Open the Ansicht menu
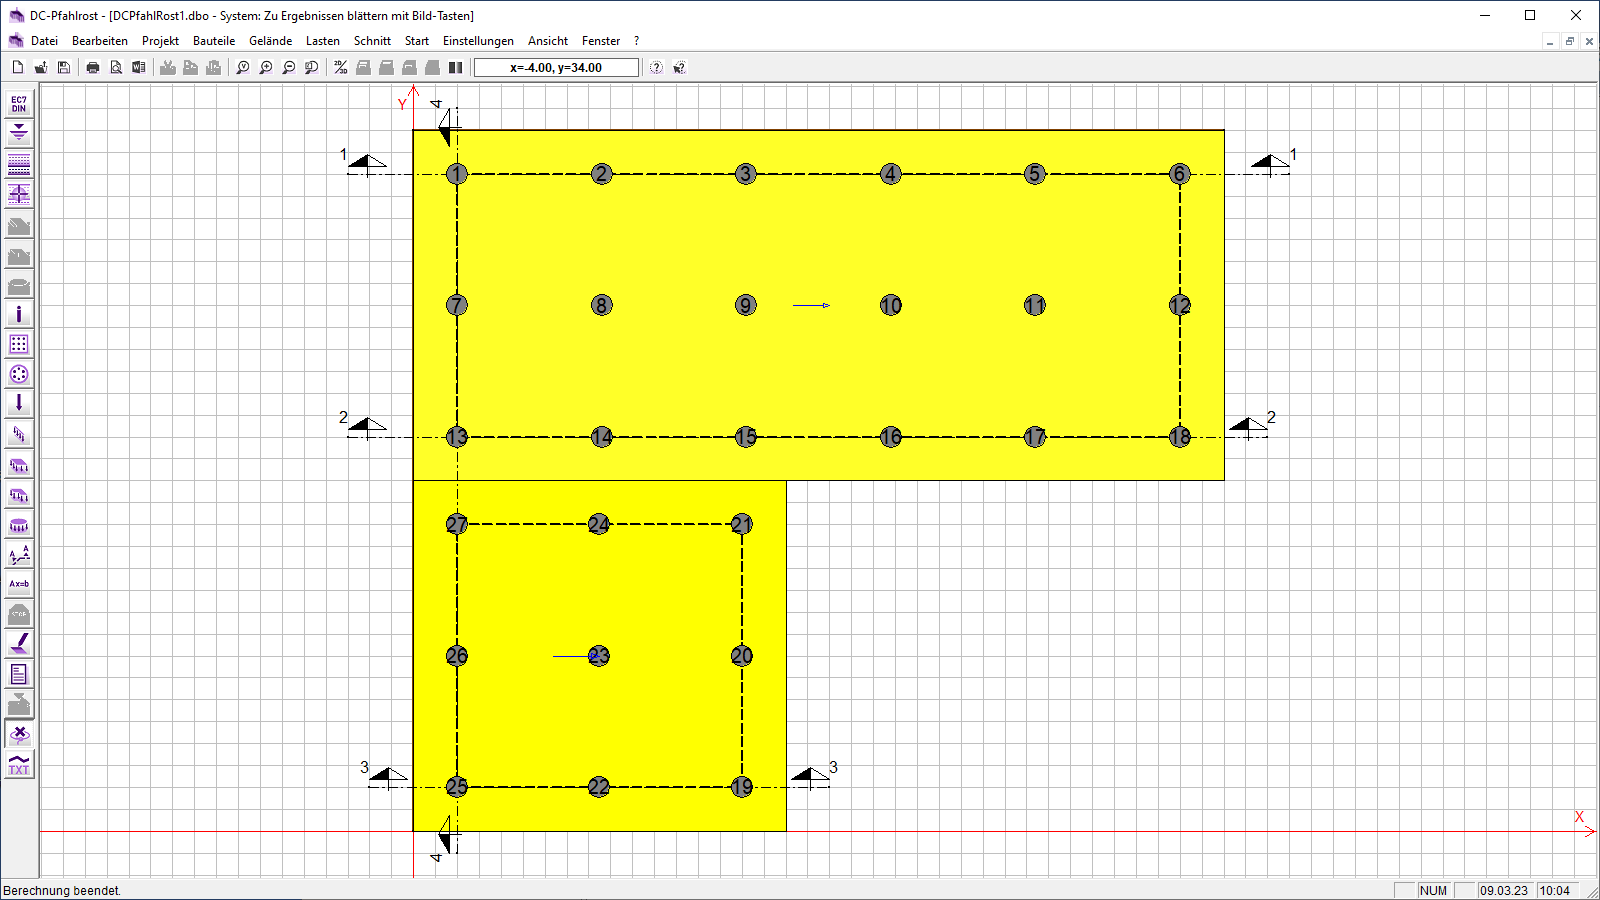The width and height of the screenshot is (1600, 900). pyautogui.click(x=547, y=41)
